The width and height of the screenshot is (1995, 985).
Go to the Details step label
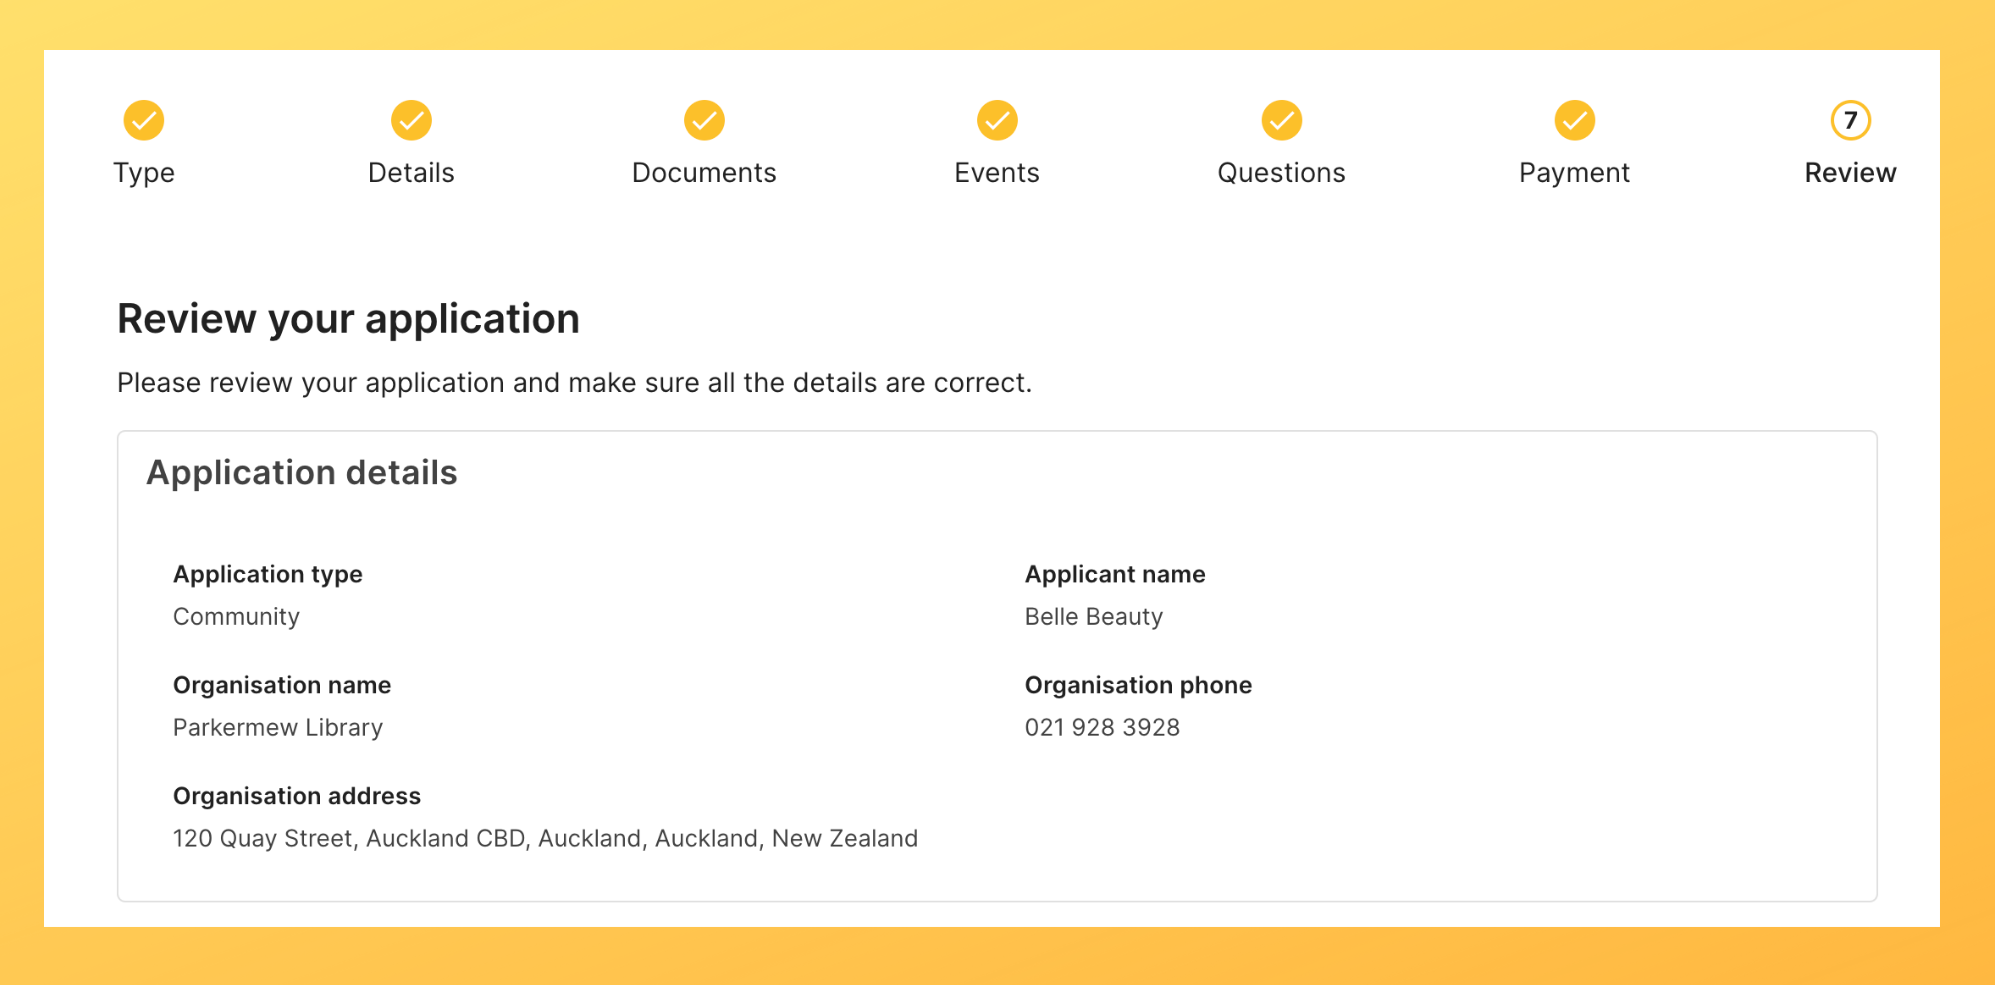point(411,173)
